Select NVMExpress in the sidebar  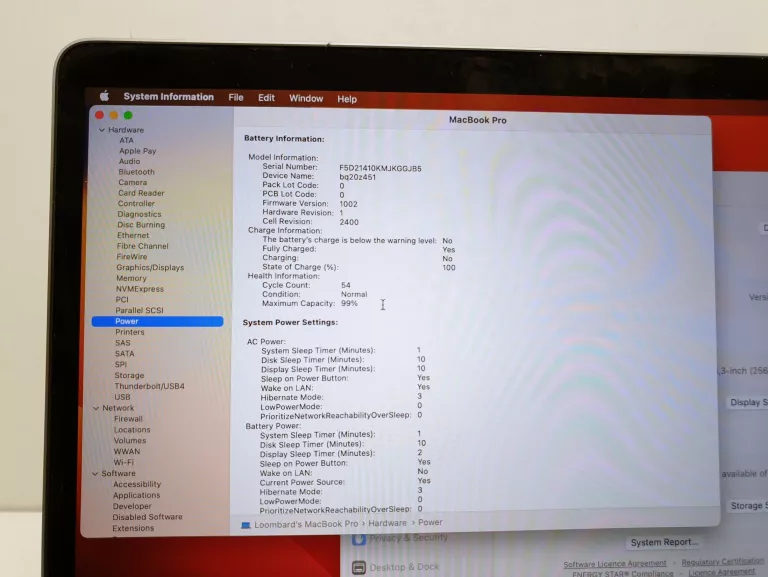coord(140,289)
